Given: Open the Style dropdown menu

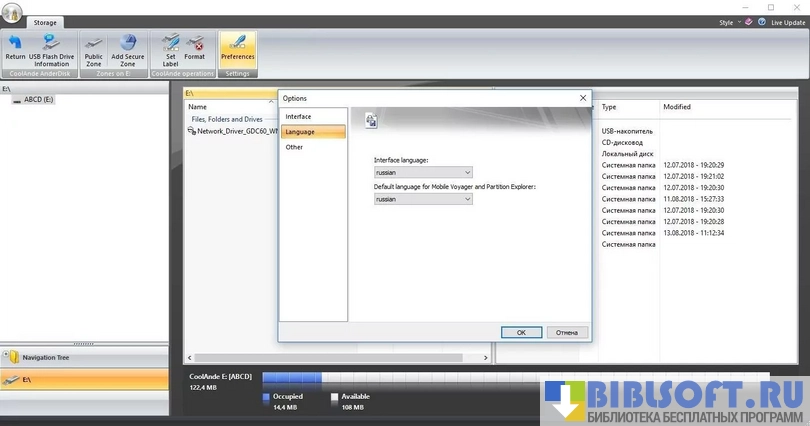Looking at the screenshot, I should (x=729, y=22).
